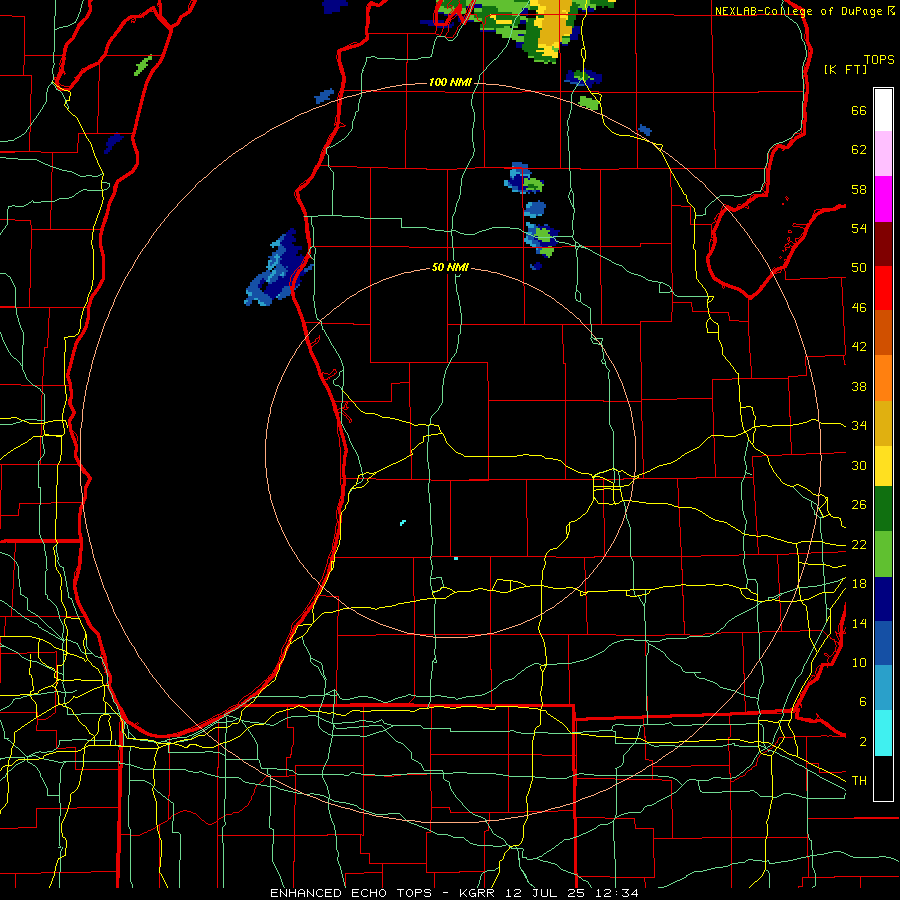Image resolution: width=900 pixels, height=900 pixels.
Task: Select the white 66 kft color swatch
Action: pos(883,110)
